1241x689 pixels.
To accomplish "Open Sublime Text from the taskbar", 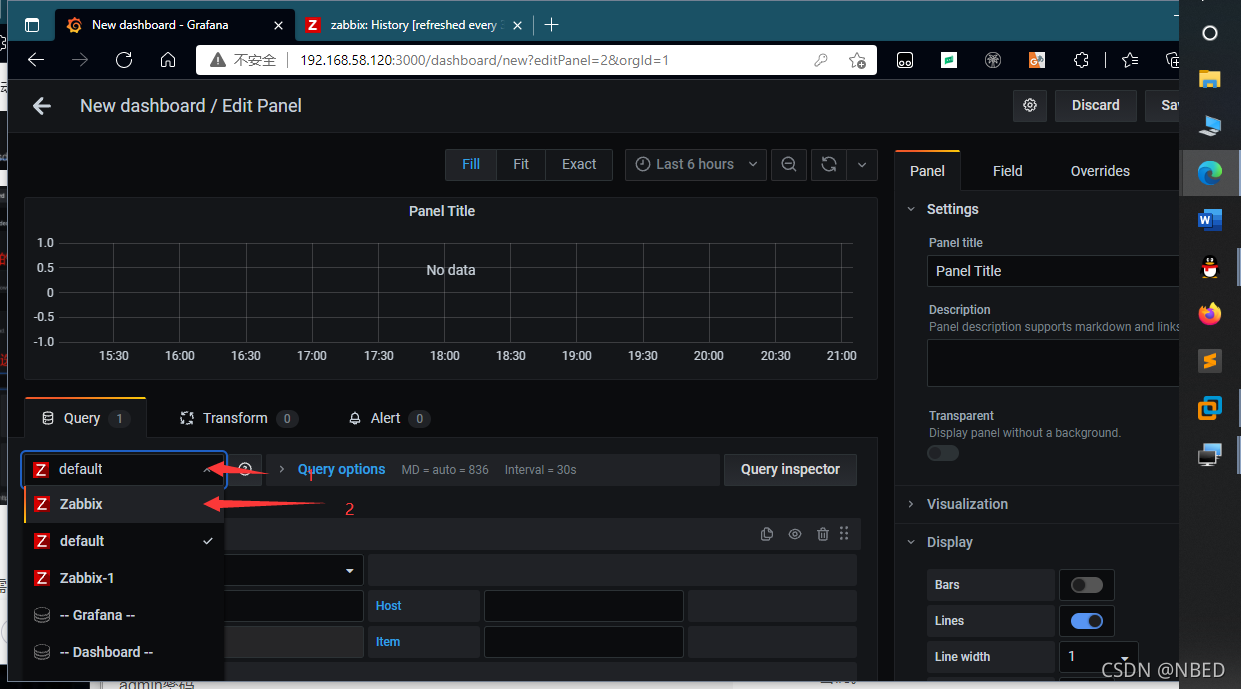I will tap(1210, 361).
